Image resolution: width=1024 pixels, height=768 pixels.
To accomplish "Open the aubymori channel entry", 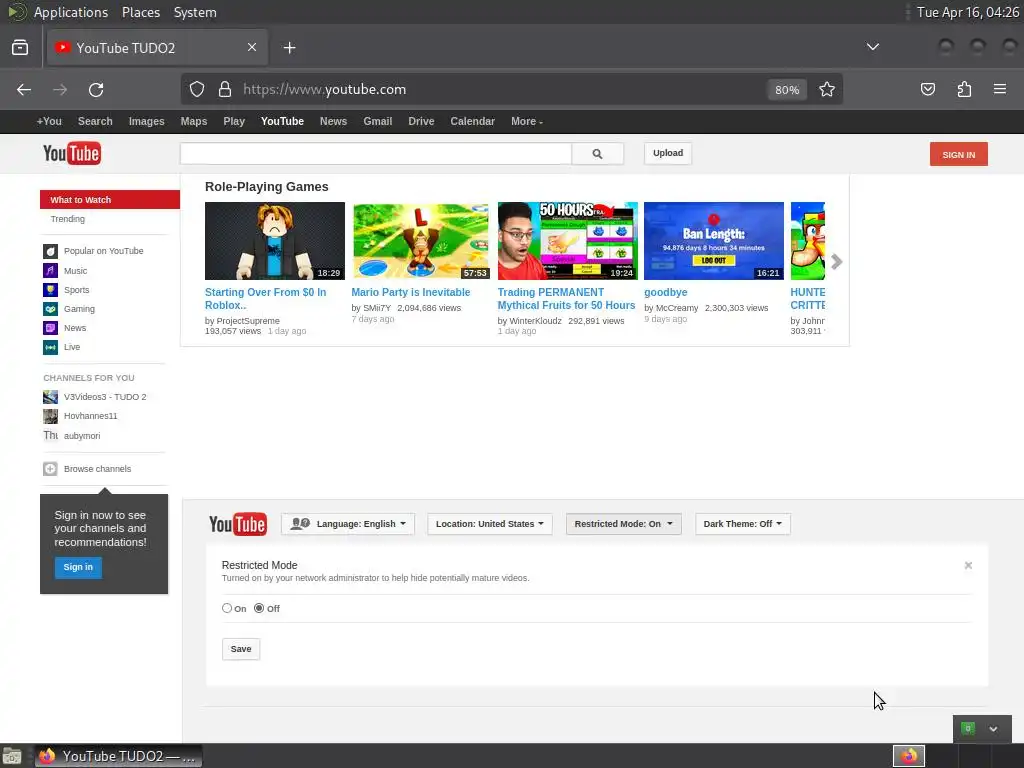I will tap(72, 436).
